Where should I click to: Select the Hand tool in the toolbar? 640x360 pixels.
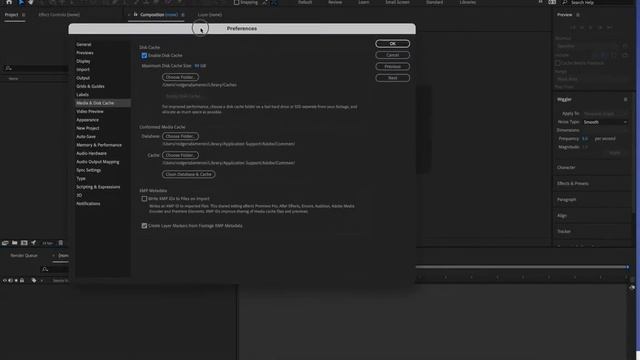tap(31, 2)
